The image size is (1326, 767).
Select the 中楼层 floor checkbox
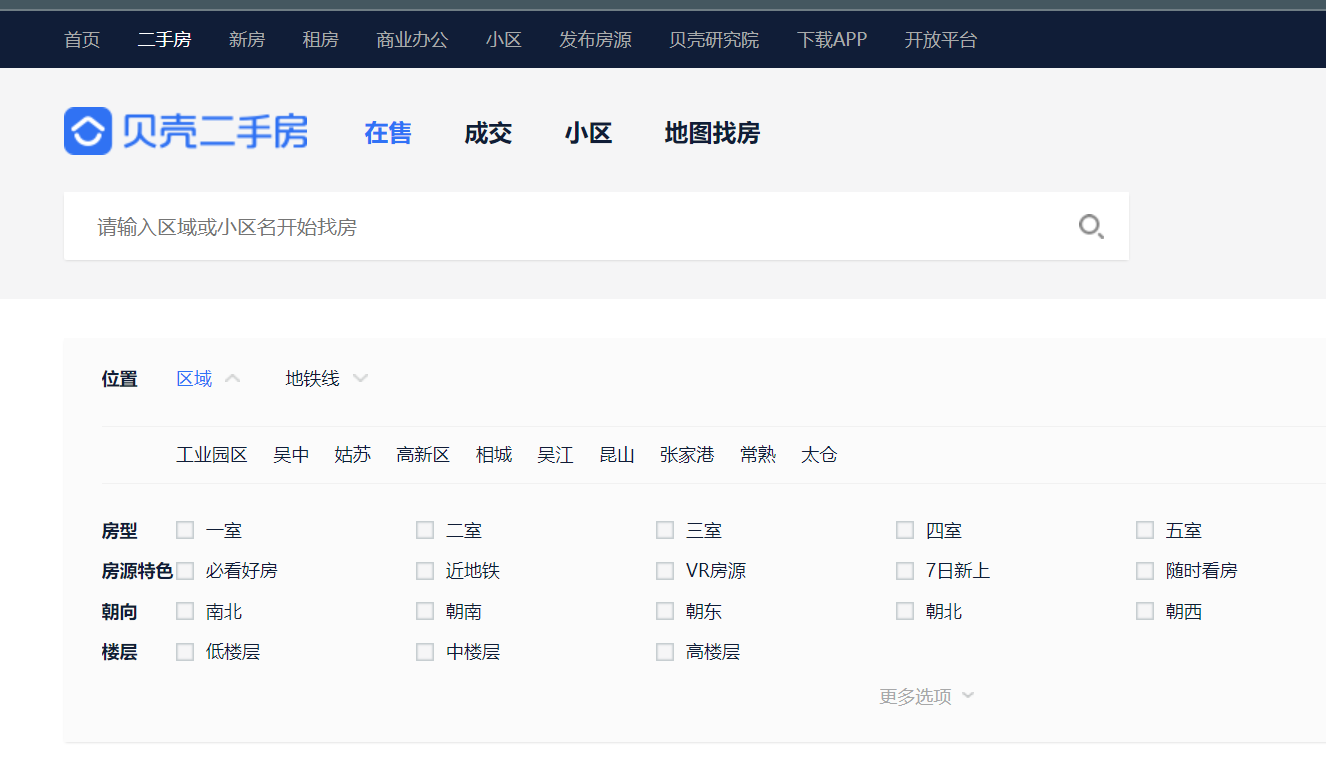point(425,652)
